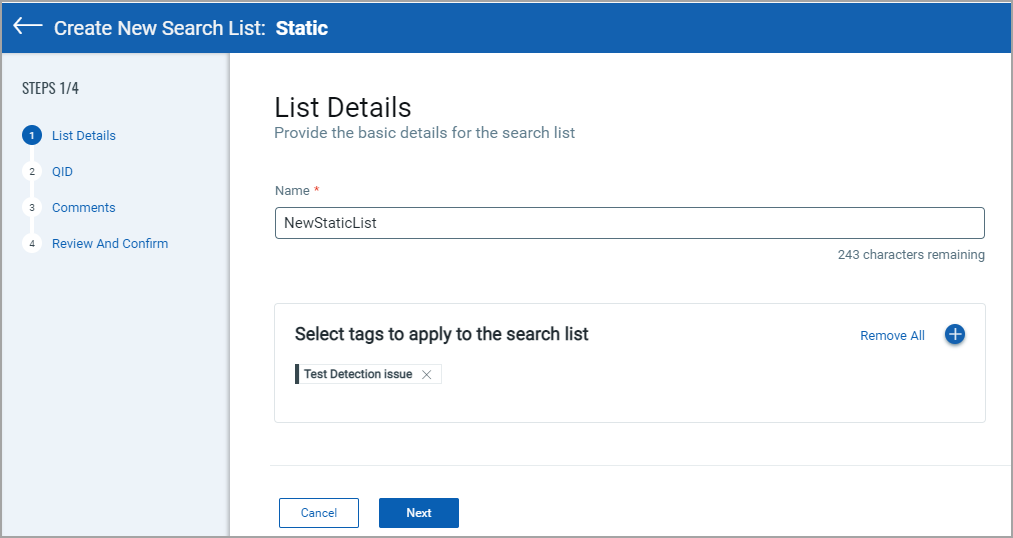This screenshot has height=538, width=1013.
Task: Open the Review And Confirm step
Action: point(110,243)
